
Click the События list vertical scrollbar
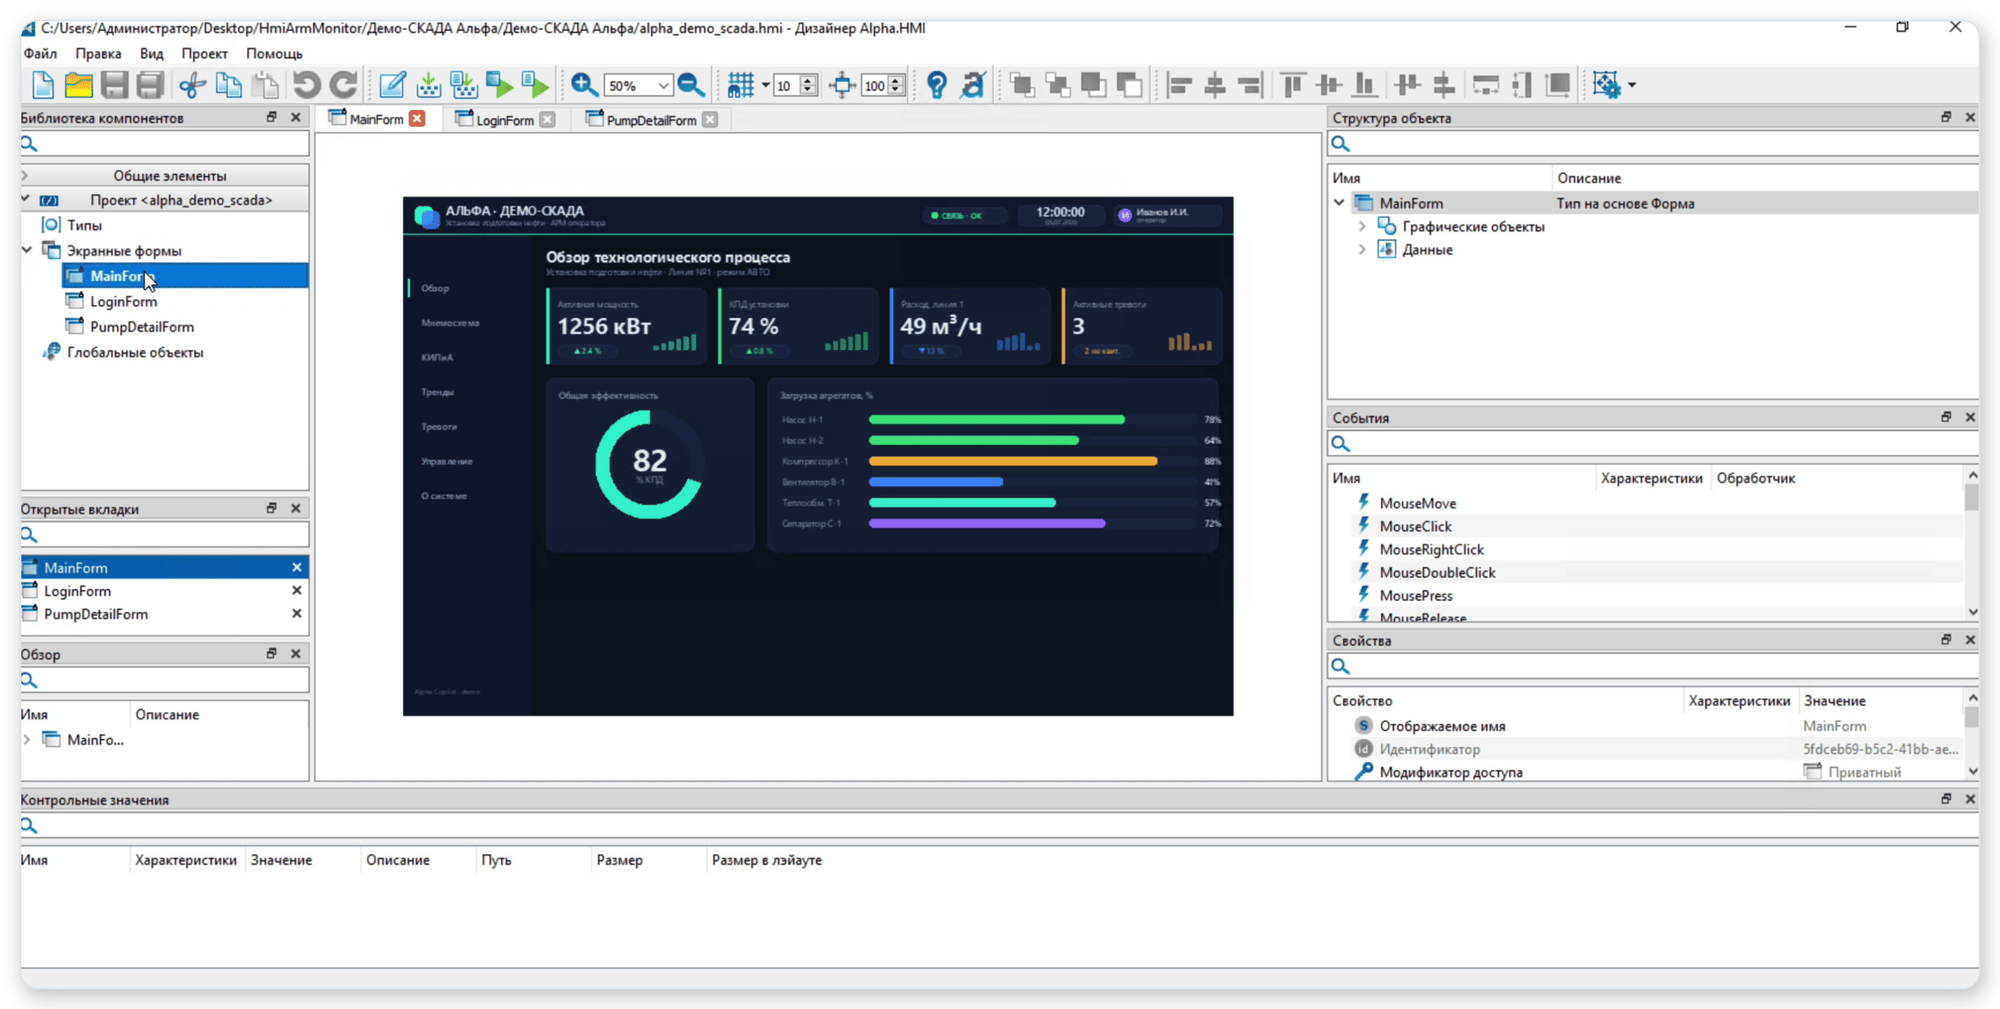point(1972,543)
